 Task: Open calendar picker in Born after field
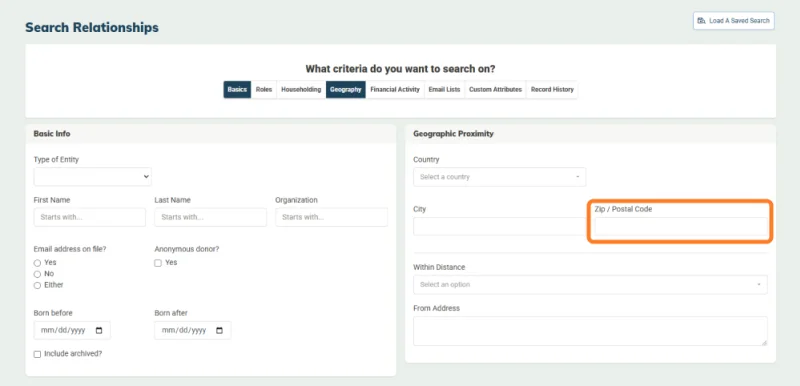(x=219, y=330)
